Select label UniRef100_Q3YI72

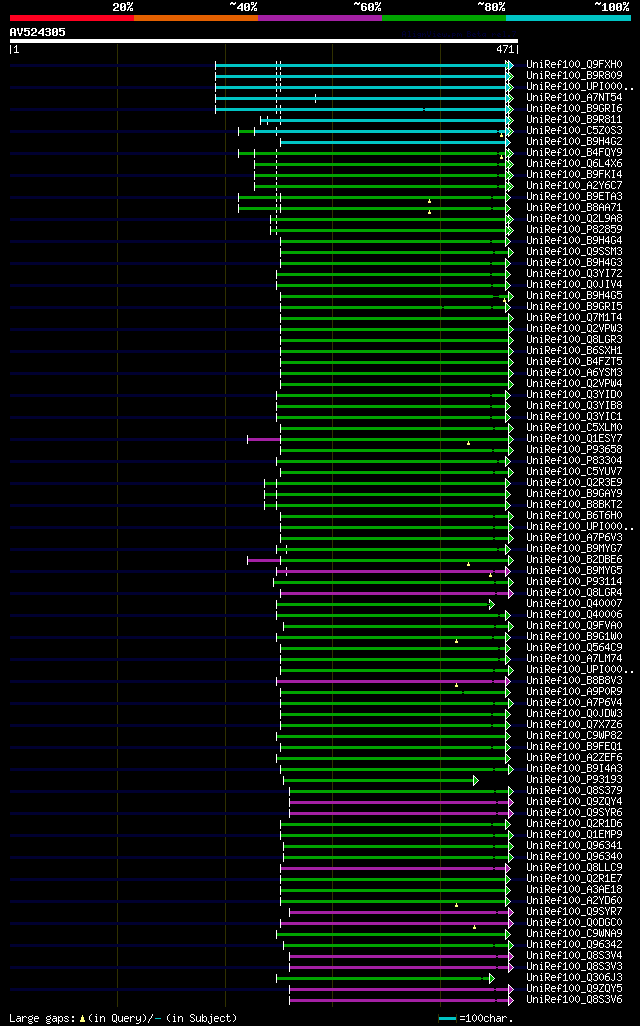574,274
